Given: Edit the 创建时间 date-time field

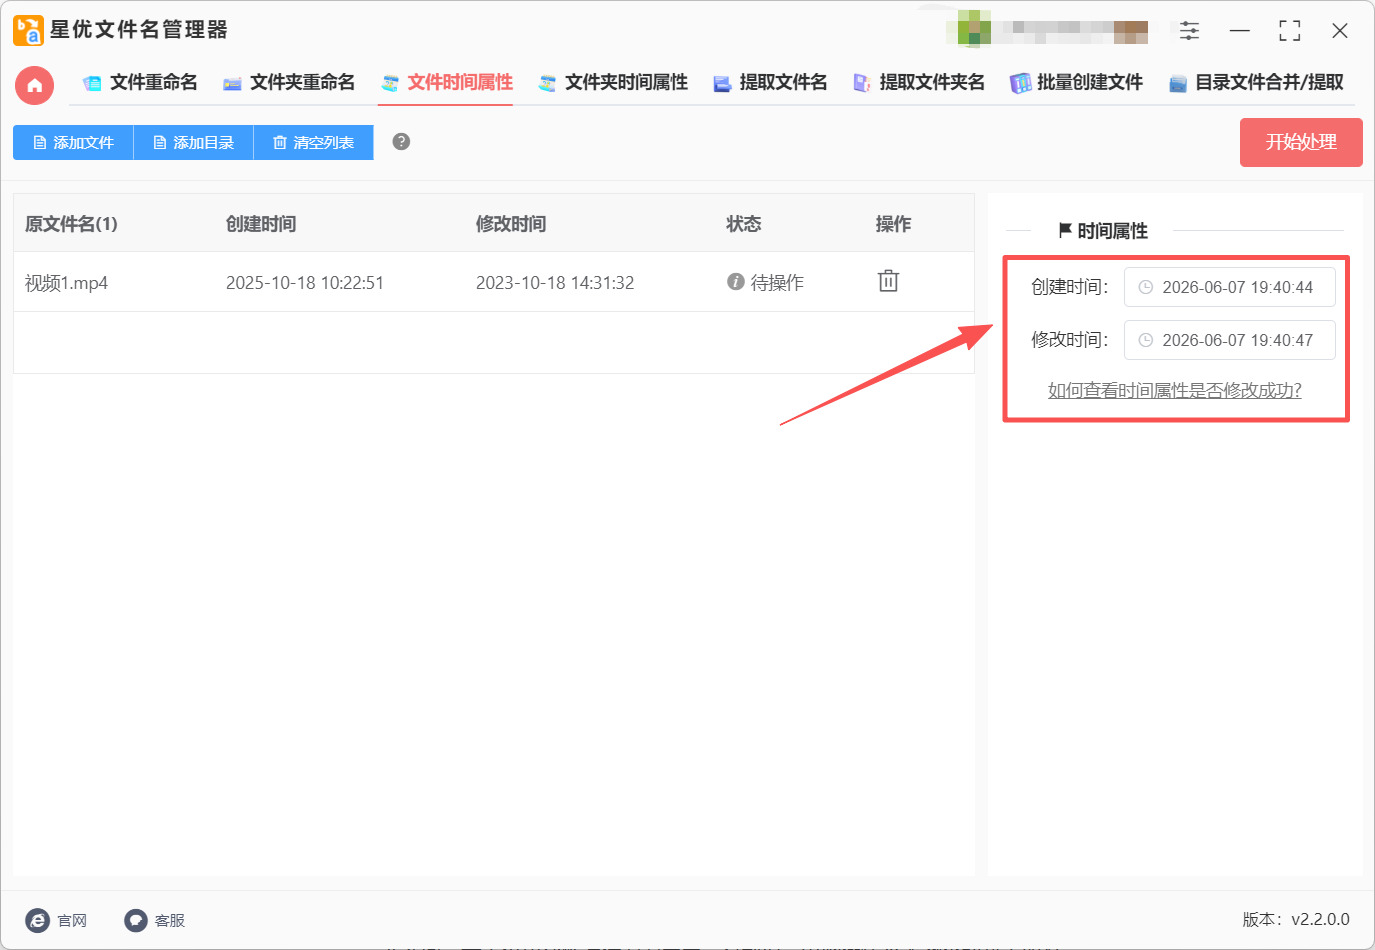Looking at the screenshot, I should [x=1229, y=287].
